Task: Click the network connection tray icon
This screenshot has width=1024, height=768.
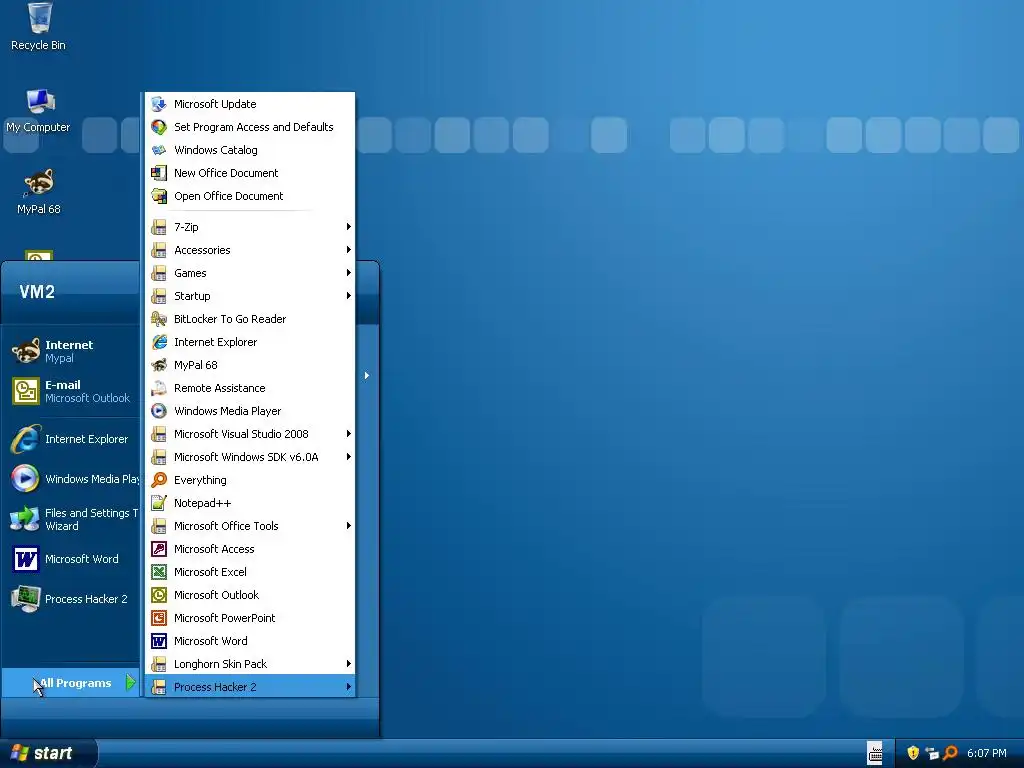Action: pyautogui.click(x=932, y=753)
